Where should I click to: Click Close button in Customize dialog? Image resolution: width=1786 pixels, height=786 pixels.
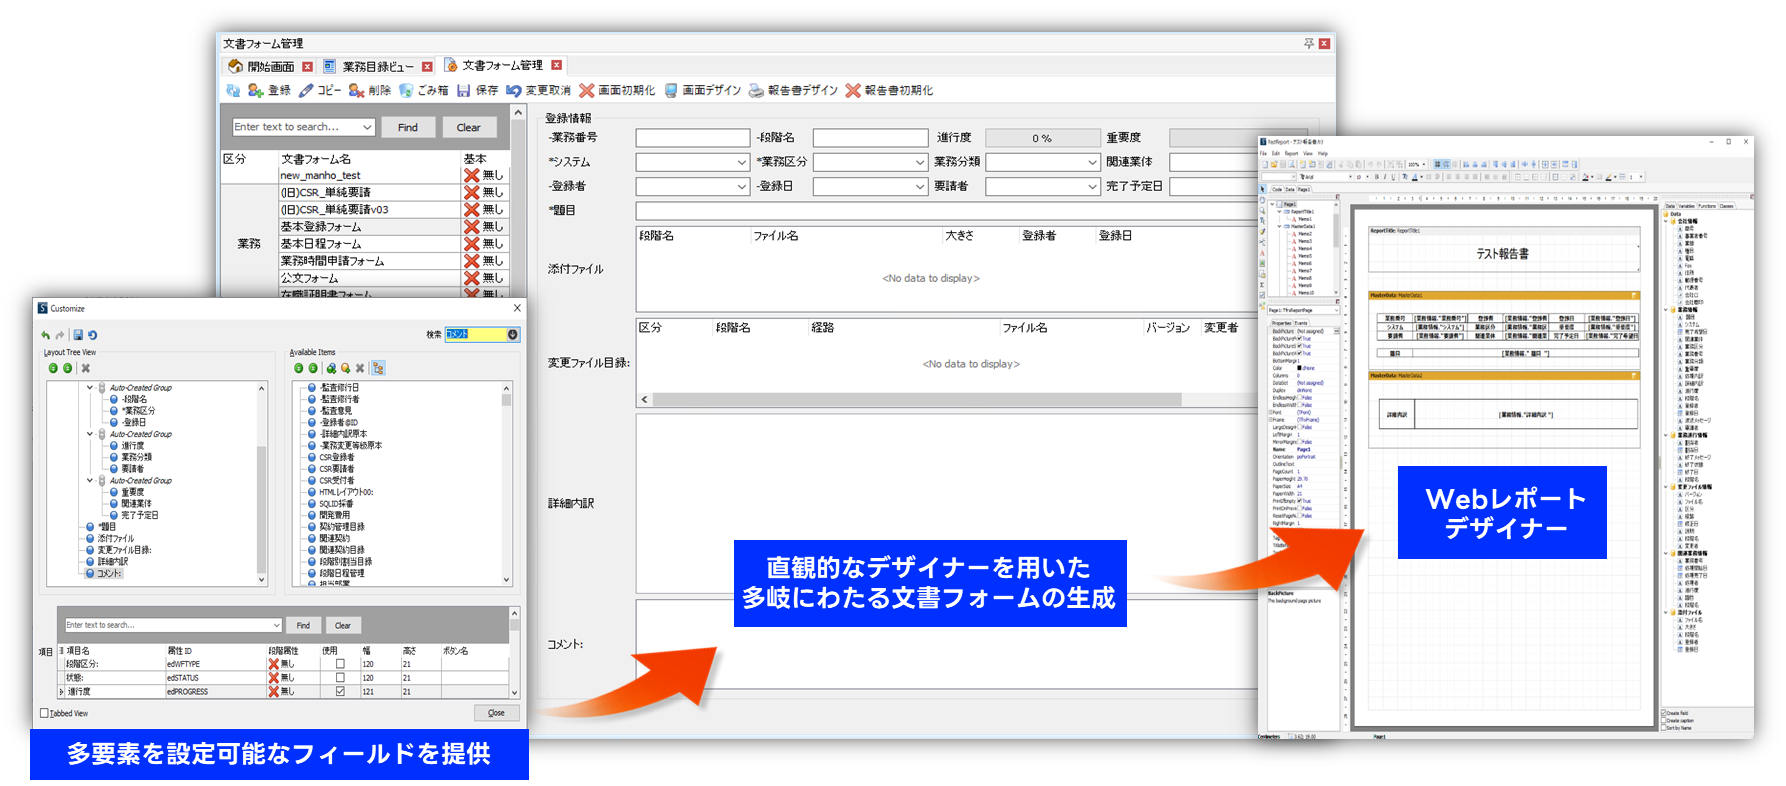click(496, 713)
